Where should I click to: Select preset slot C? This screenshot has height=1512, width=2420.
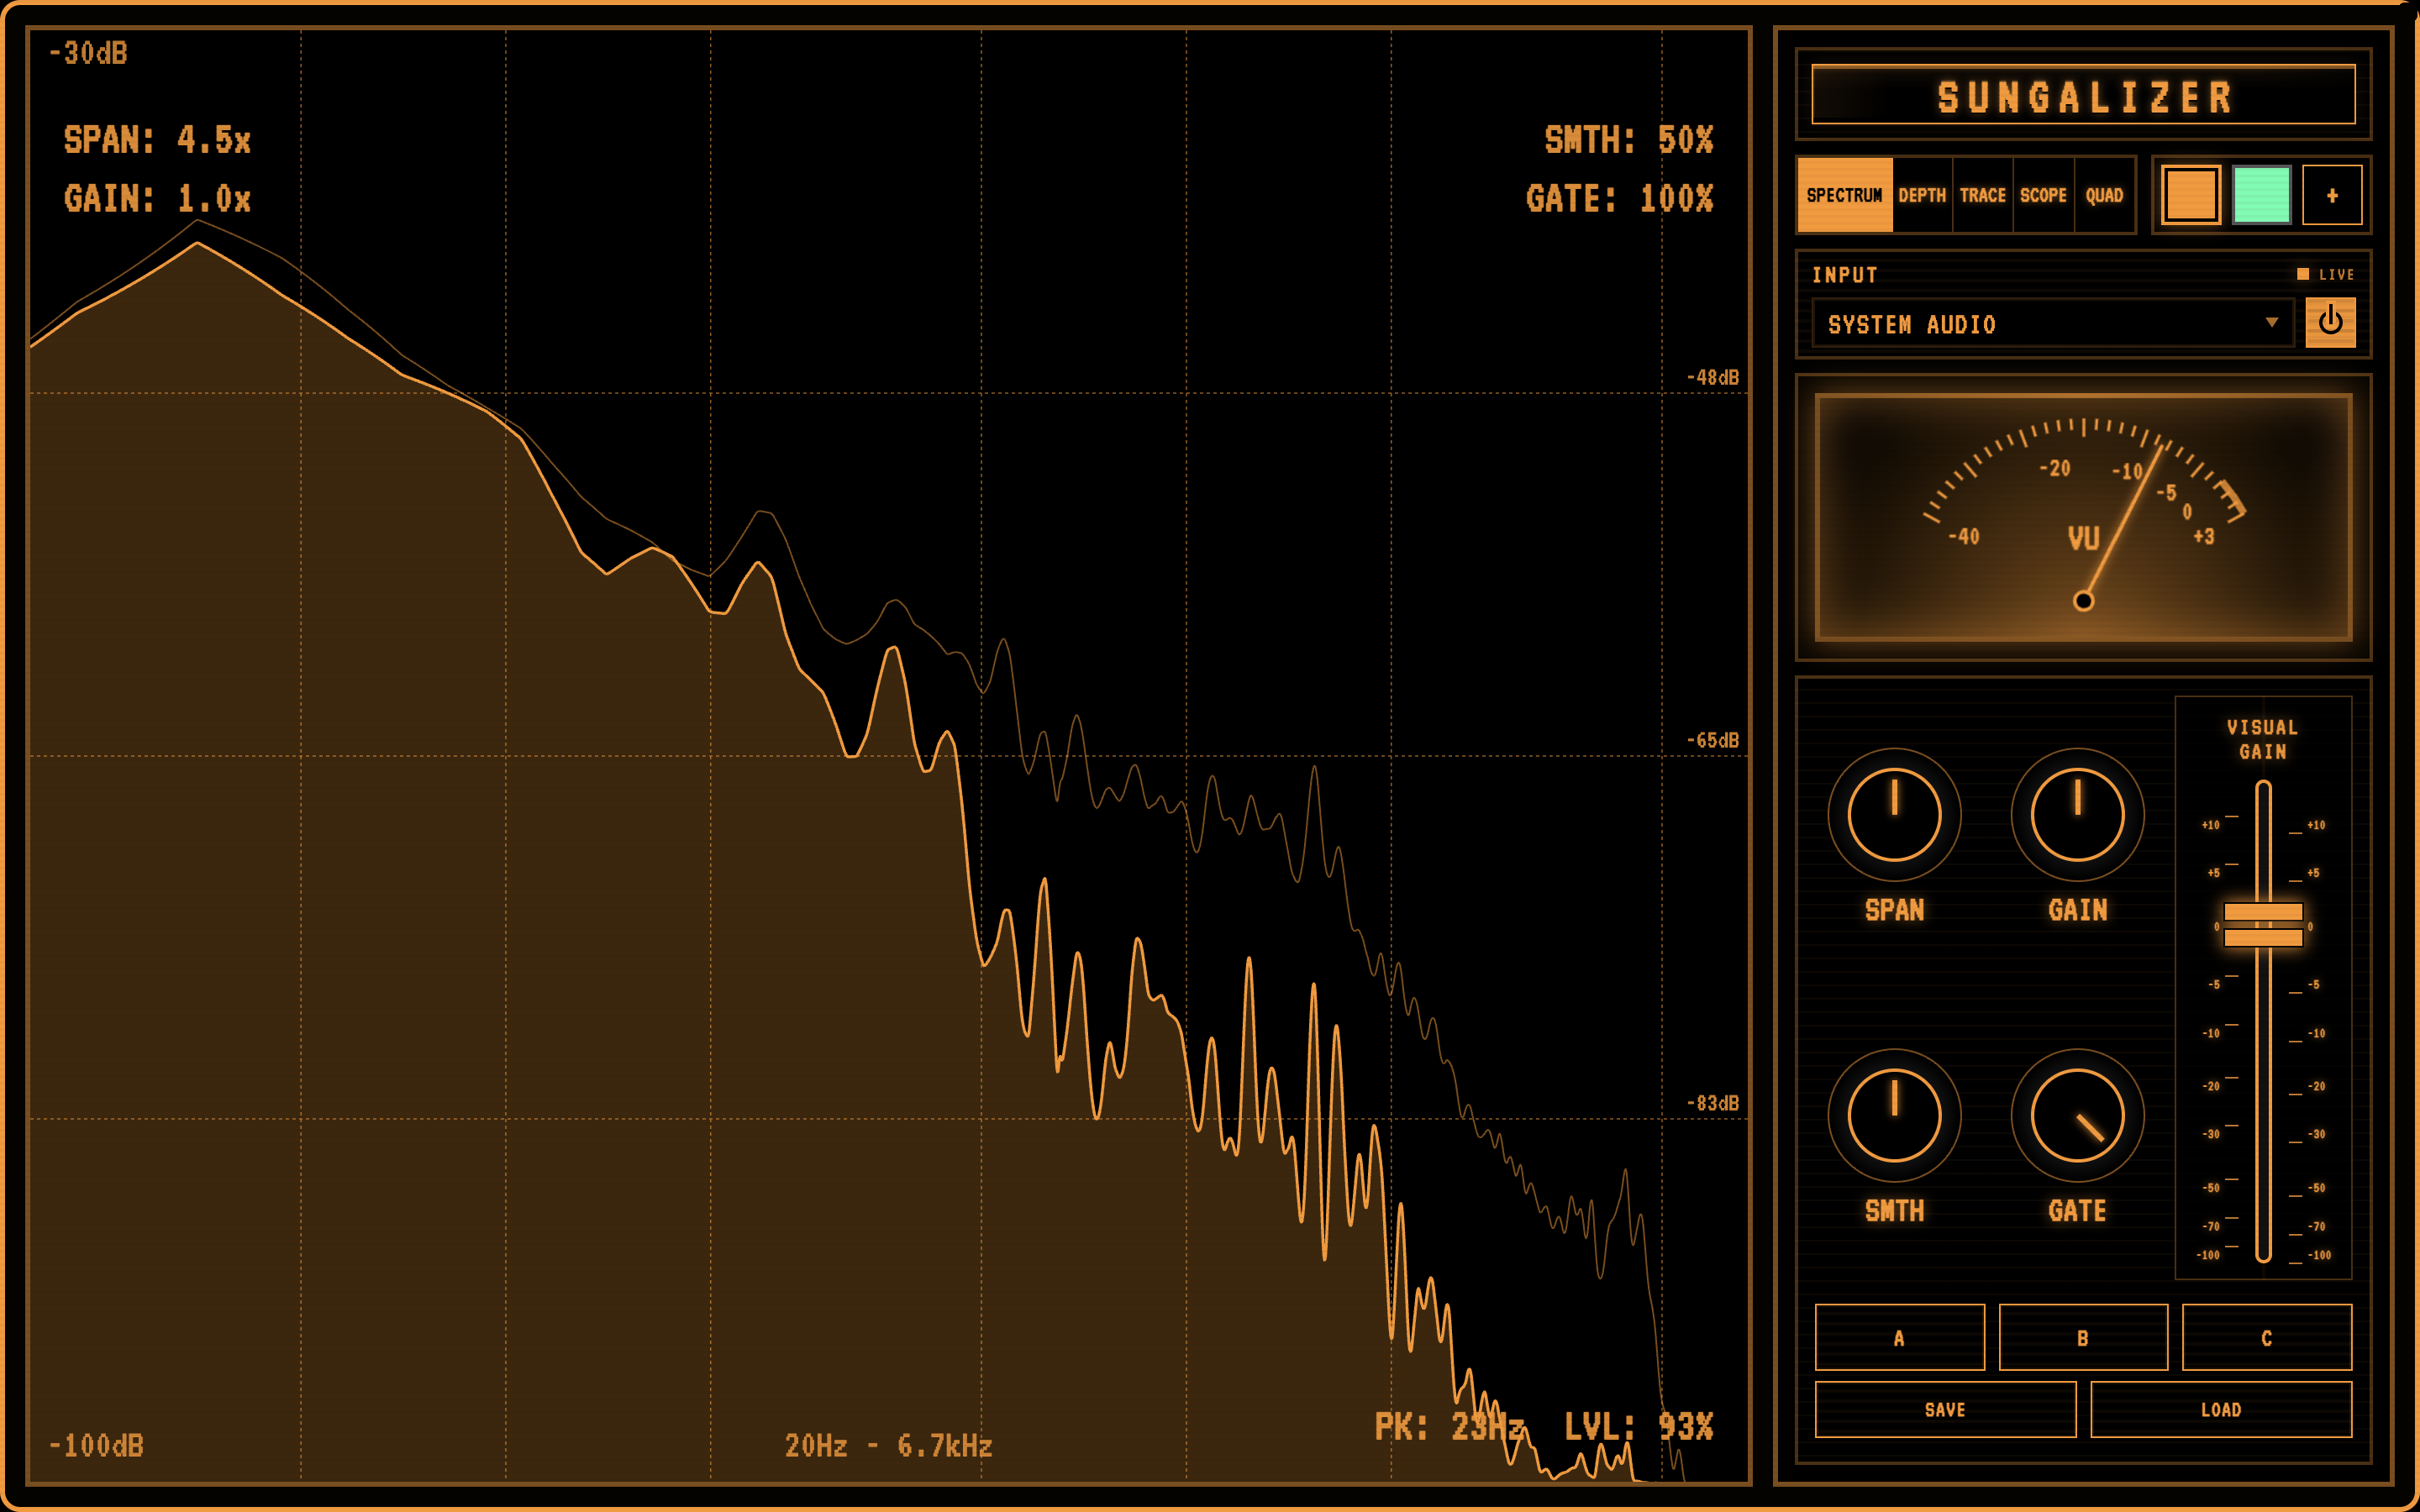click(2266, 1337)
